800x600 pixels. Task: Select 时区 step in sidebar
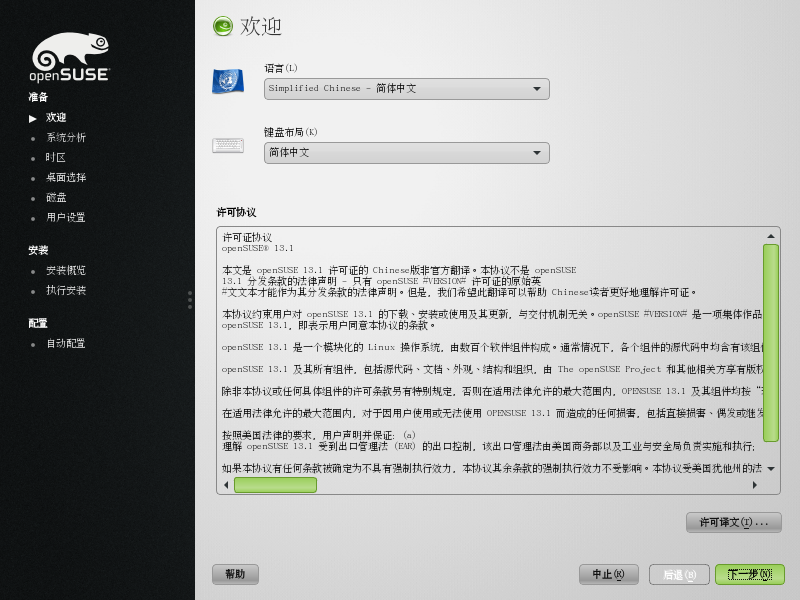pyautogui.click(x=56, y=157)
